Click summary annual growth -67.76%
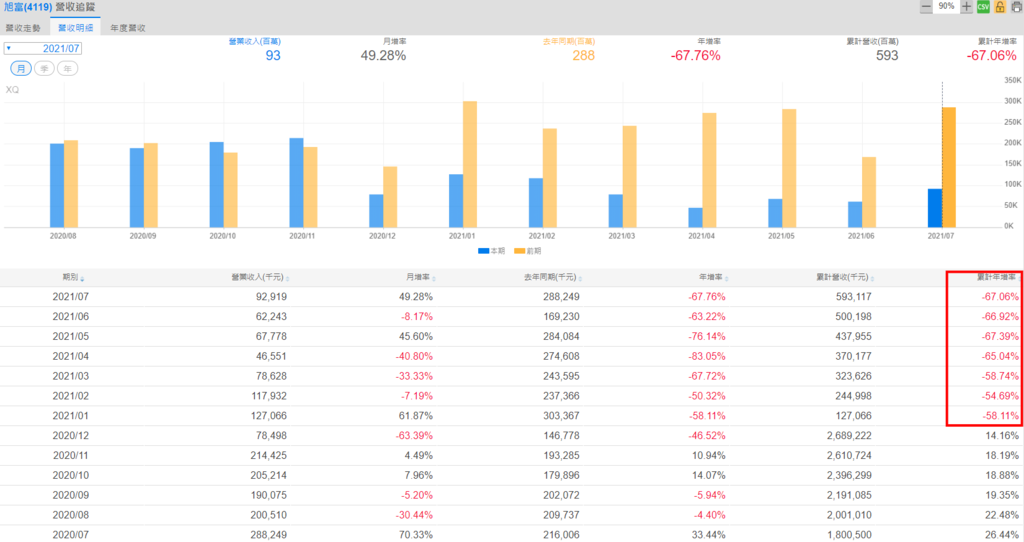This screenshot has width=1024, height=542. tap(696, 56)
